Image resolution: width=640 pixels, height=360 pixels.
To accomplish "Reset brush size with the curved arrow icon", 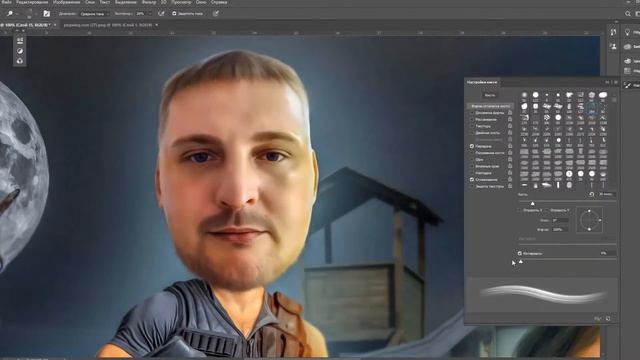I will [x=591, y=194].
